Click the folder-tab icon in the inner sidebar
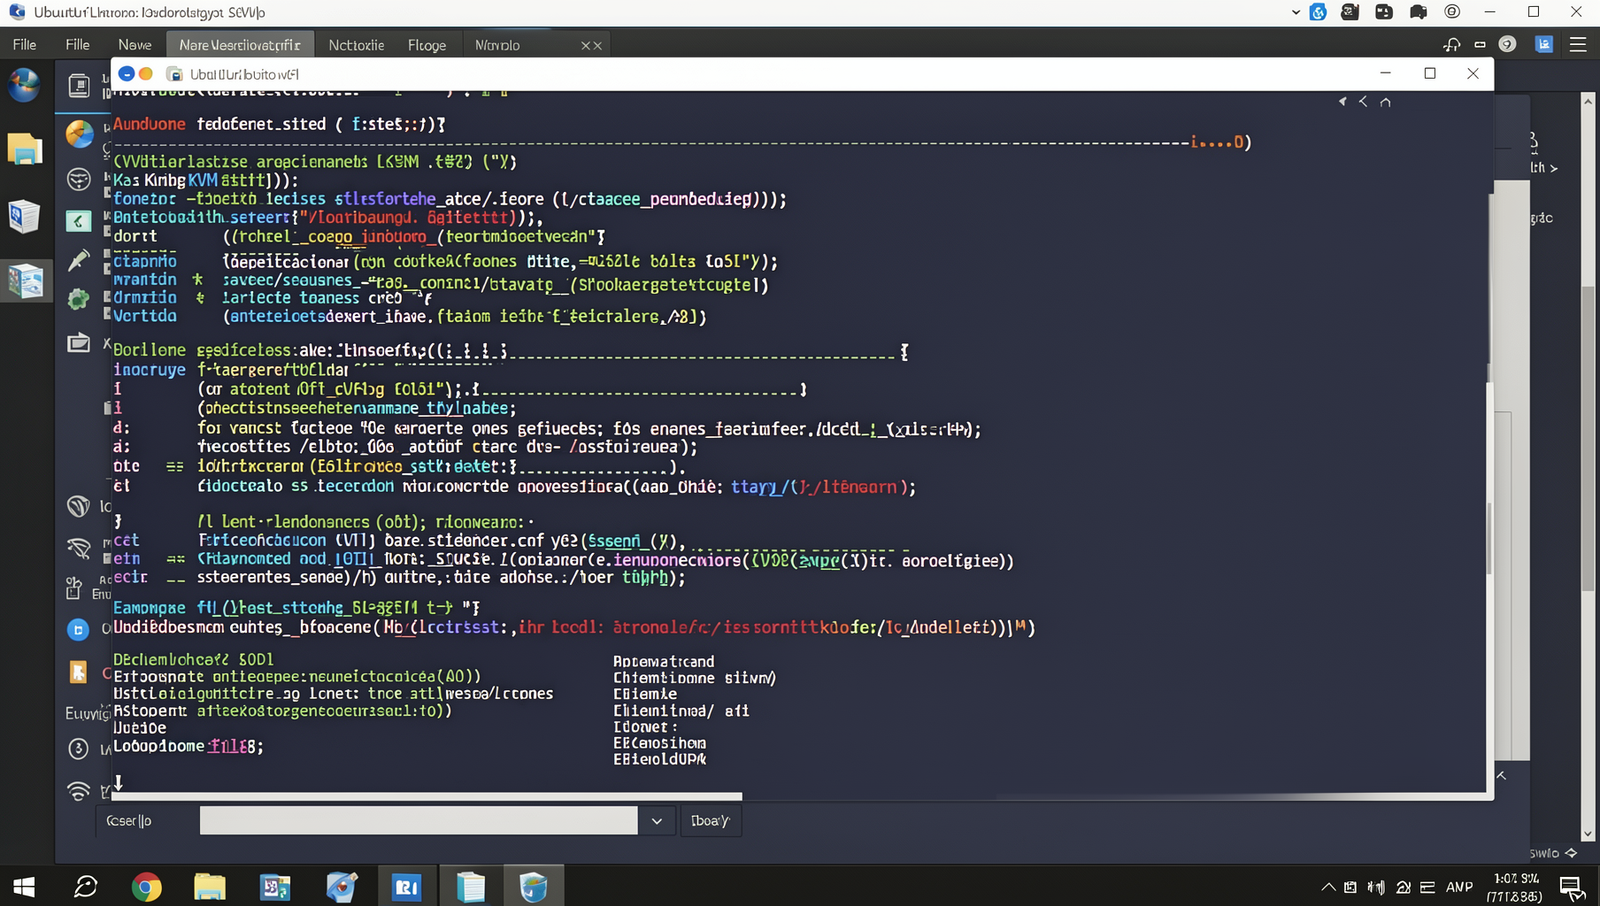This screenshot has height=906, width=1600. (x=78, y=344)
